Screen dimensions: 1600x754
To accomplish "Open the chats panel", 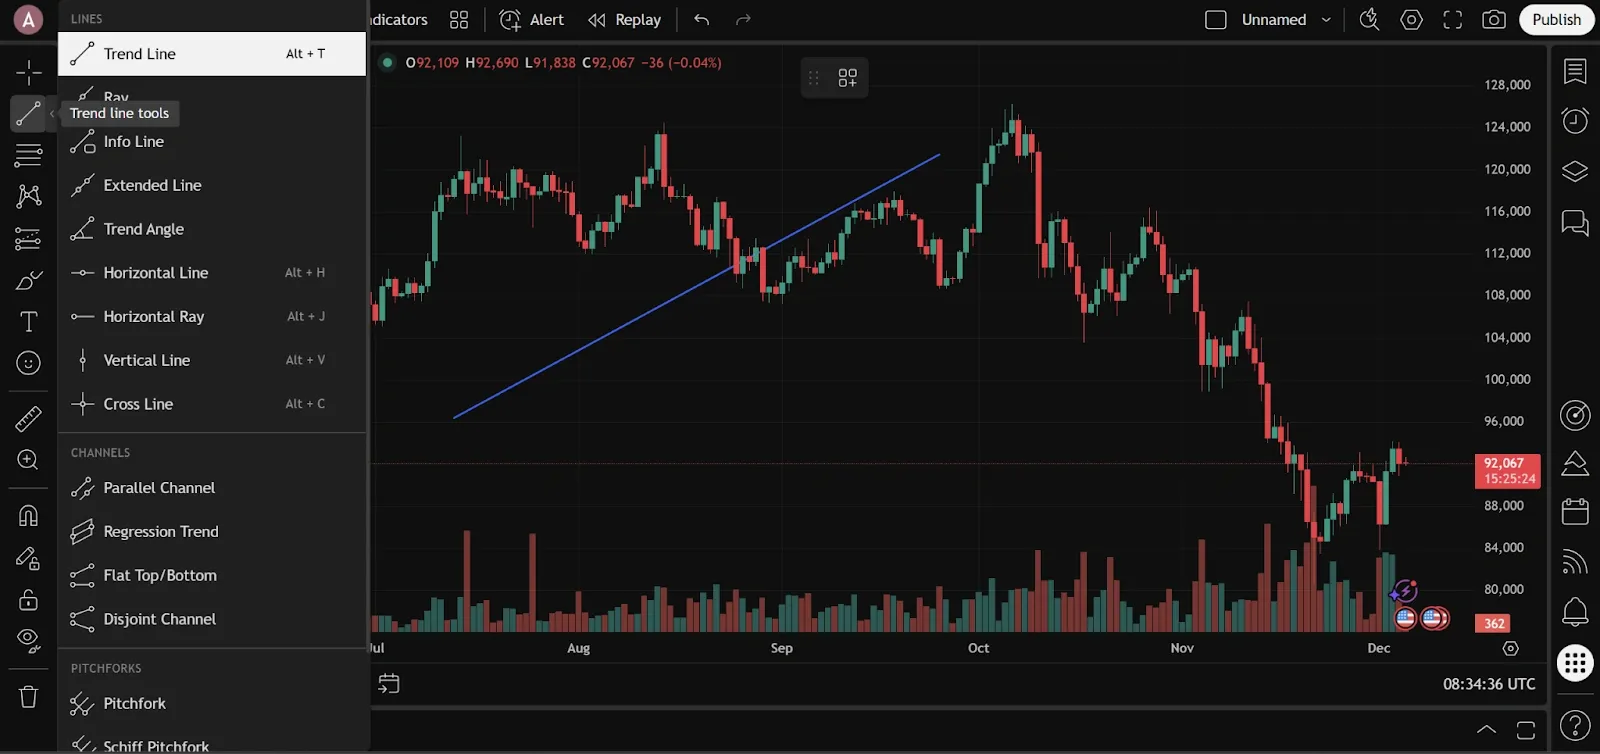I will coord(1575,222).
